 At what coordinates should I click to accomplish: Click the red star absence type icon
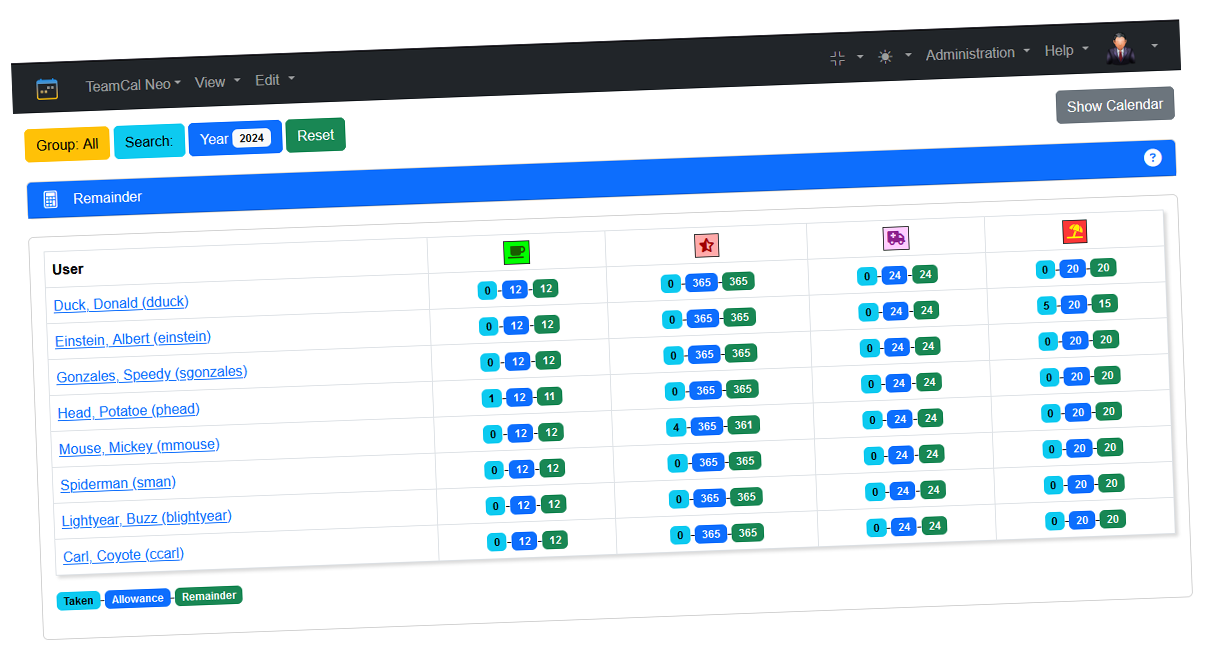tap(706, 245)
